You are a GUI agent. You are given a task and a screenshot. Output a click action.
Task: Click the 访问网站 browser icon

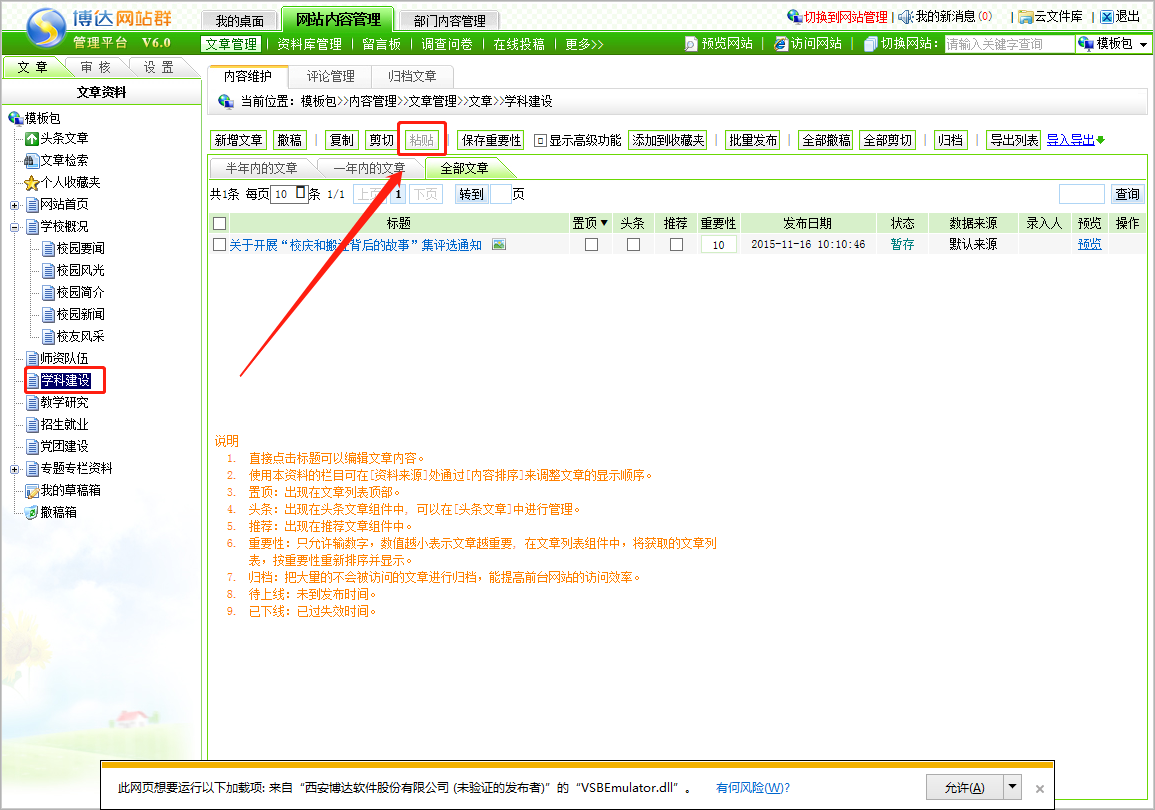coord(781,44)
